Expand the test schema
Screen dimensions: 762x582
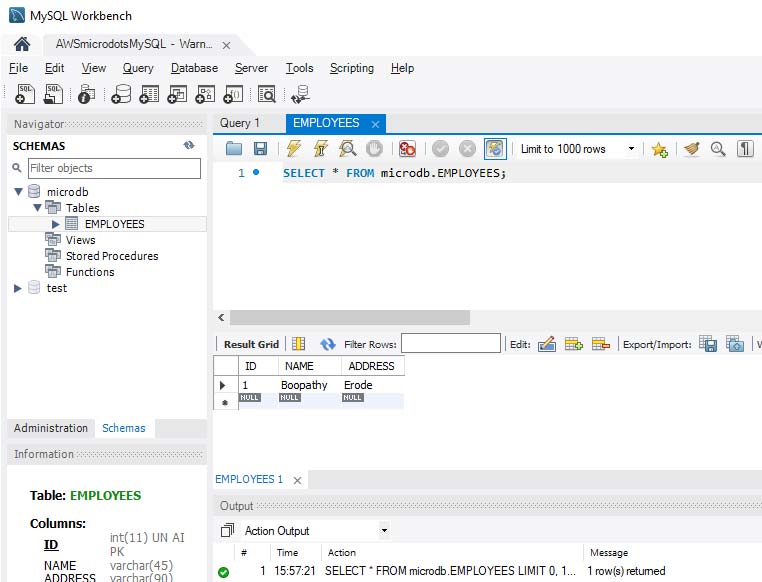point(18,288)
